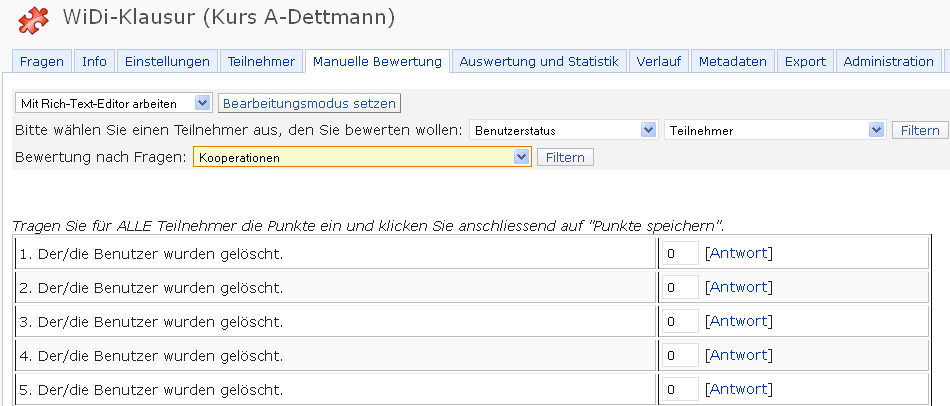Expand the Teilnehmer selection dropdown
The width and height of the screenshot is (950, 406).
[x=775, y=130]
